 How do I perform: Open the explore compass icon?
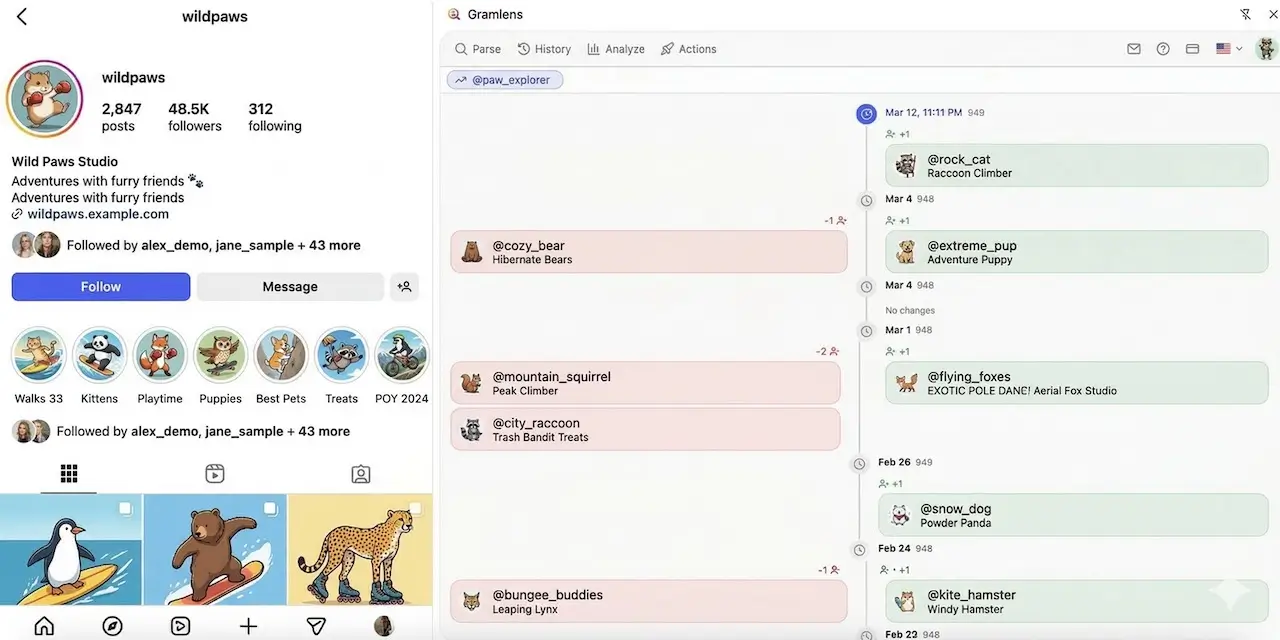coord(112,626)
